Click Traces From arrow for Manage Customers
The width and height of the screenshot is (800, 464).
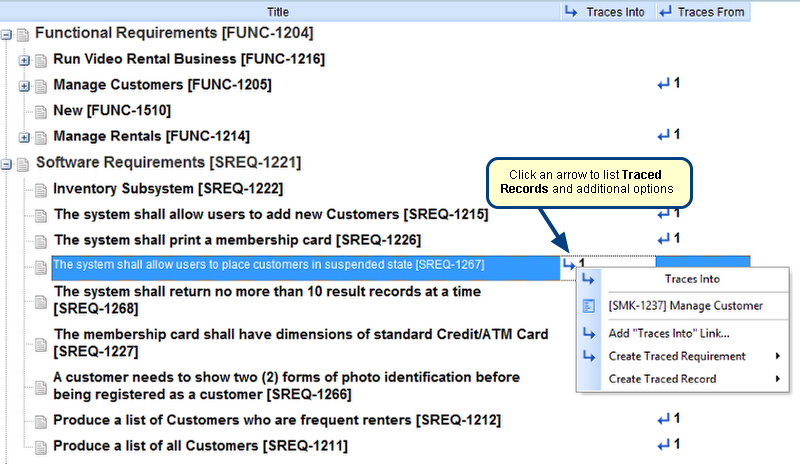[663, 84]
